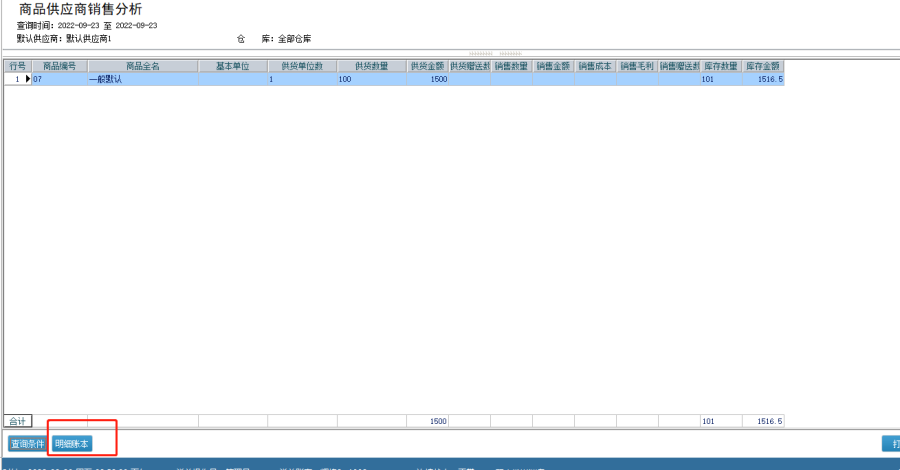
Task: Click the 供货金额 cell showing 1500
Action: (428, 78)
